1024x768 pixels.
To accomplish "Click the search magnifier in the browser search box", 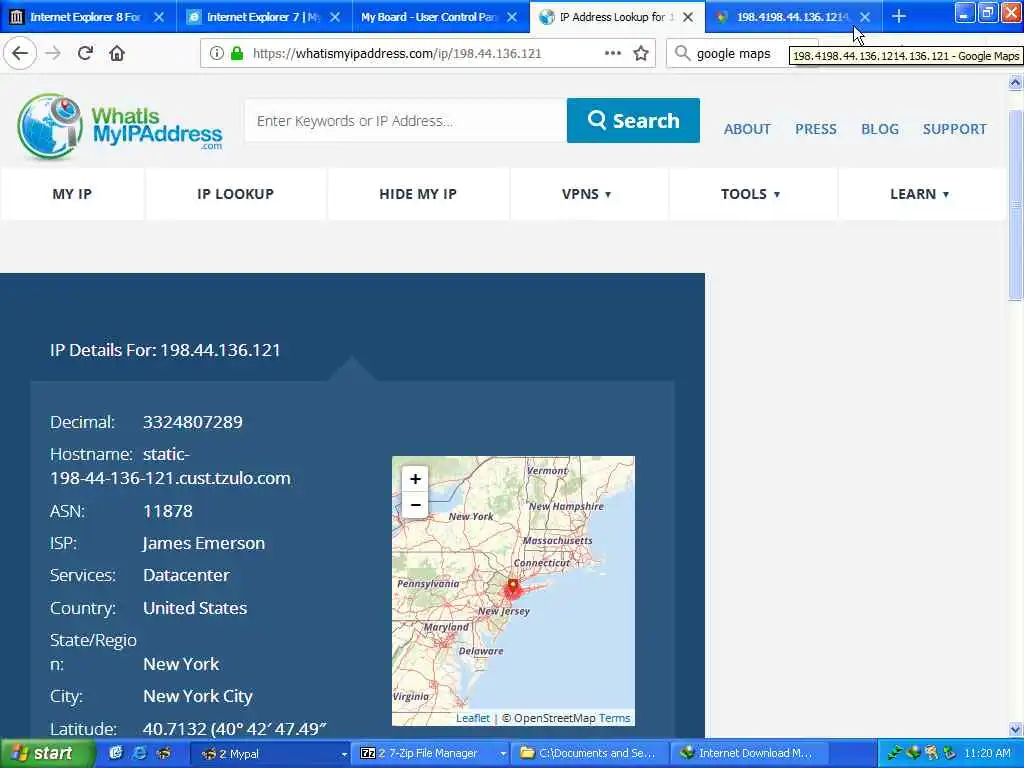I will click(x=682, y=53).
